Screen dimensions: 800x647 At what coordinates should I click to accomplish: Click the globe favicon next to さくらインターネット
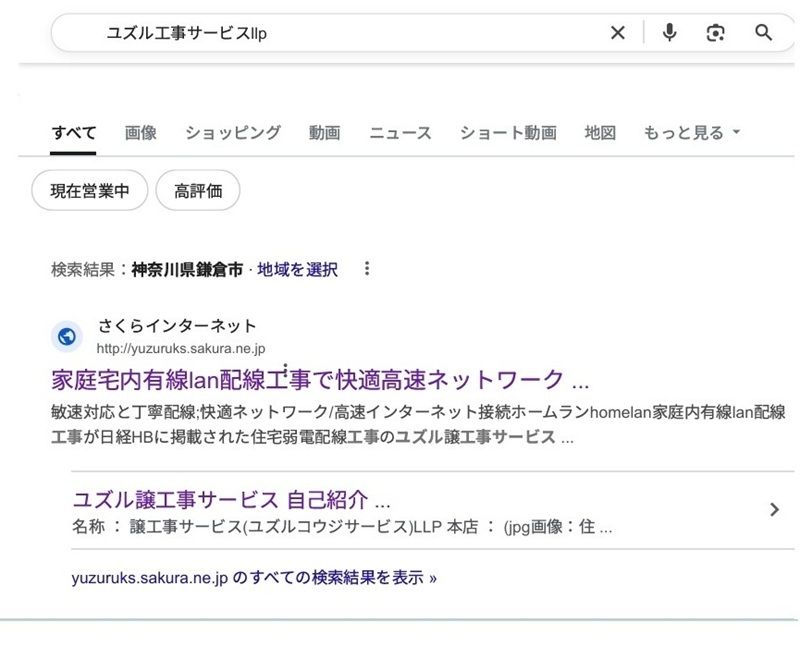pos(66,337)
